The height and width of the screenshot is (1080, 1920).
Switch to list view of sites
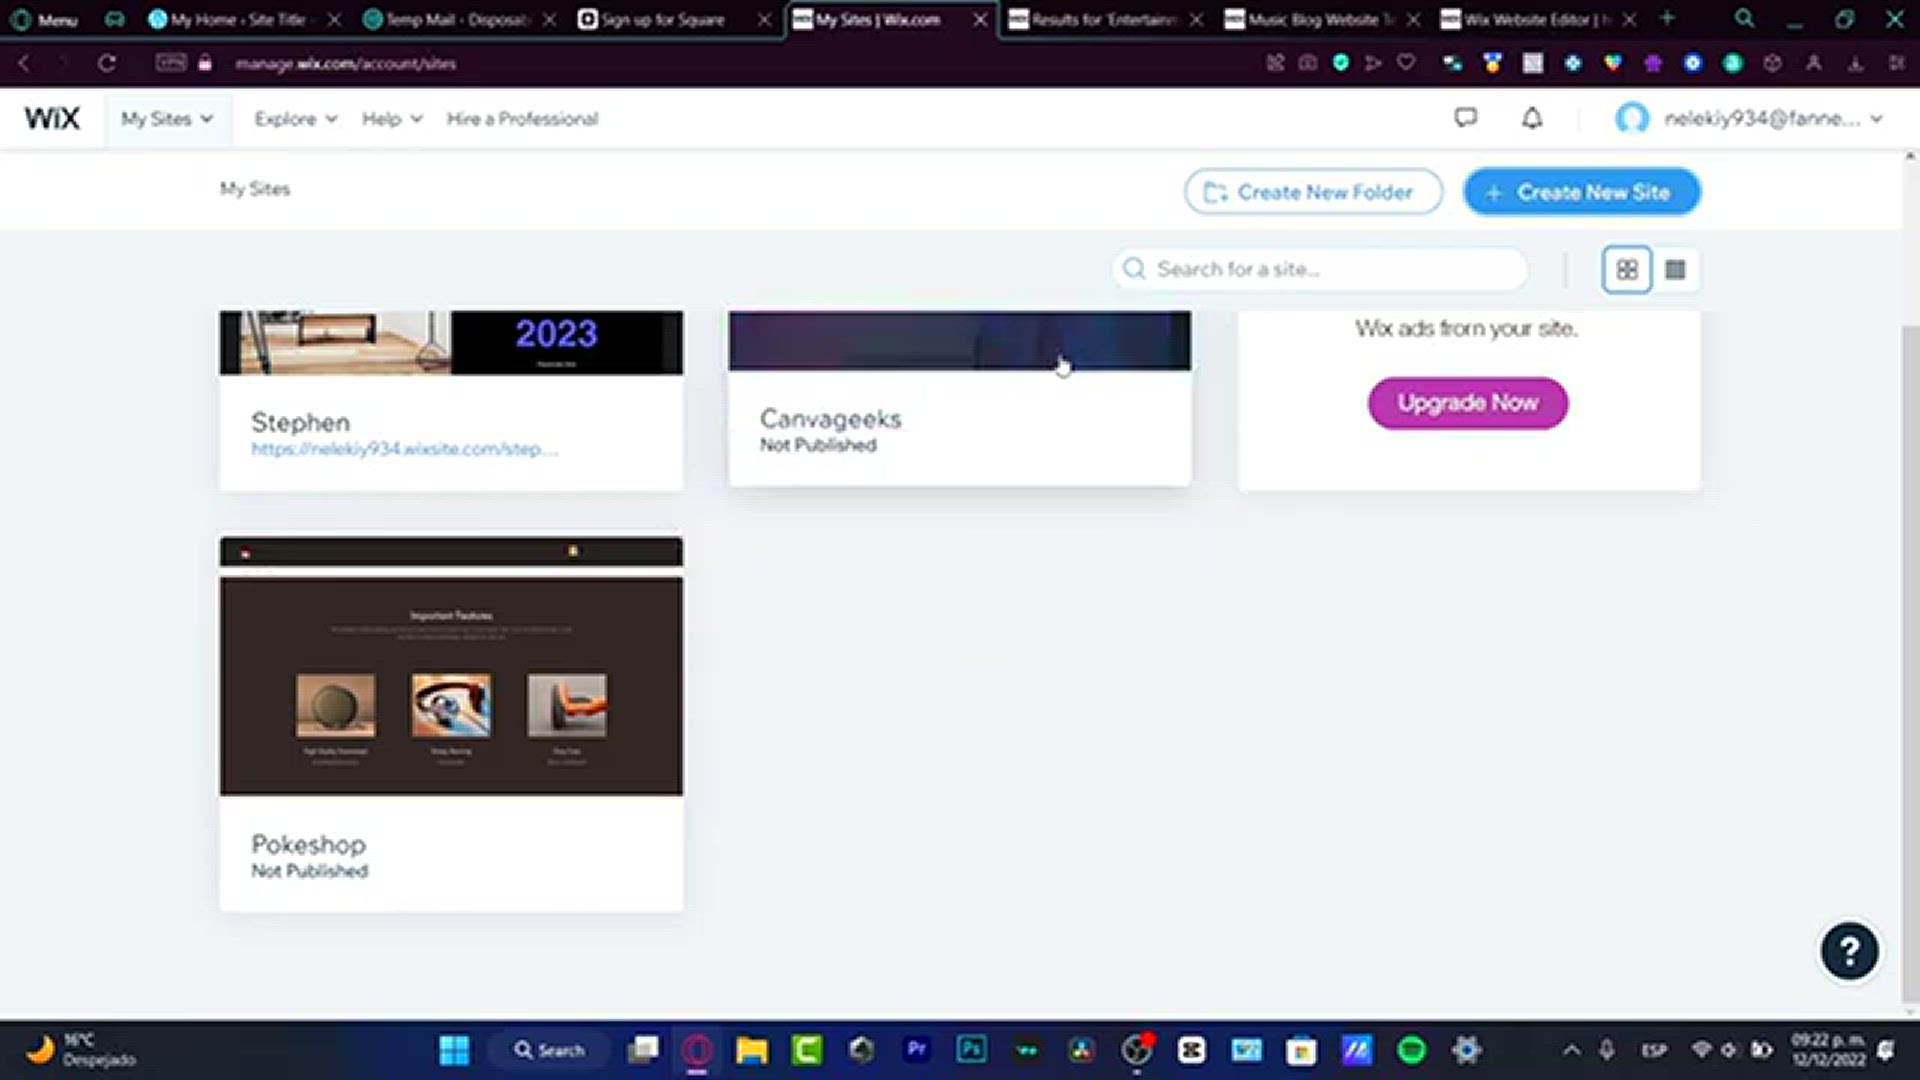(x=1675, y=270)
